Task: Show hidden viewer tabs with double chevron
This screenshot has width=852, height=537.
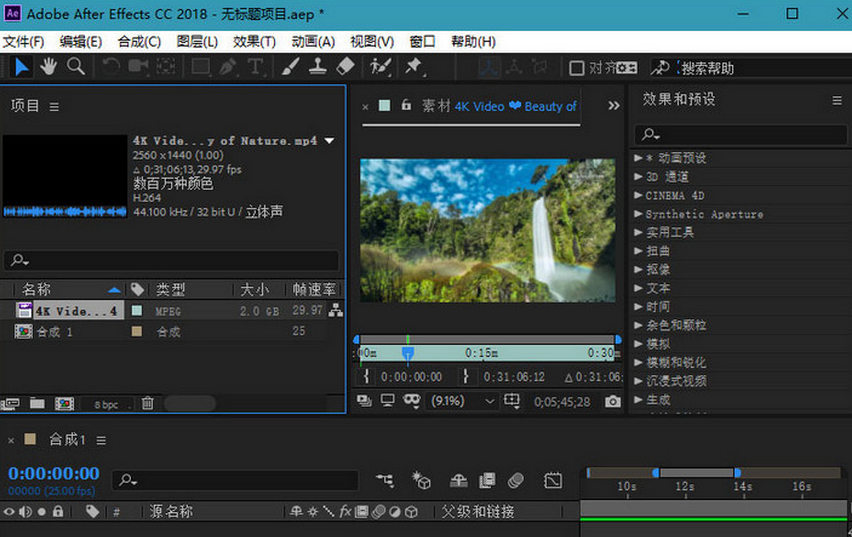Action: (x=613, y=106)
